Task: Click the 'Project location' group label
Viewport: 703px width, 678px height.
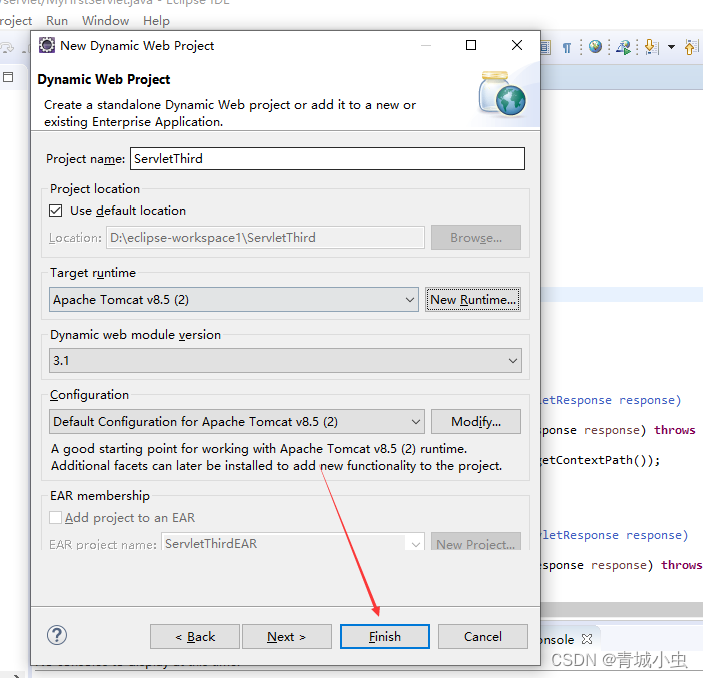Action: coord(95,189)
